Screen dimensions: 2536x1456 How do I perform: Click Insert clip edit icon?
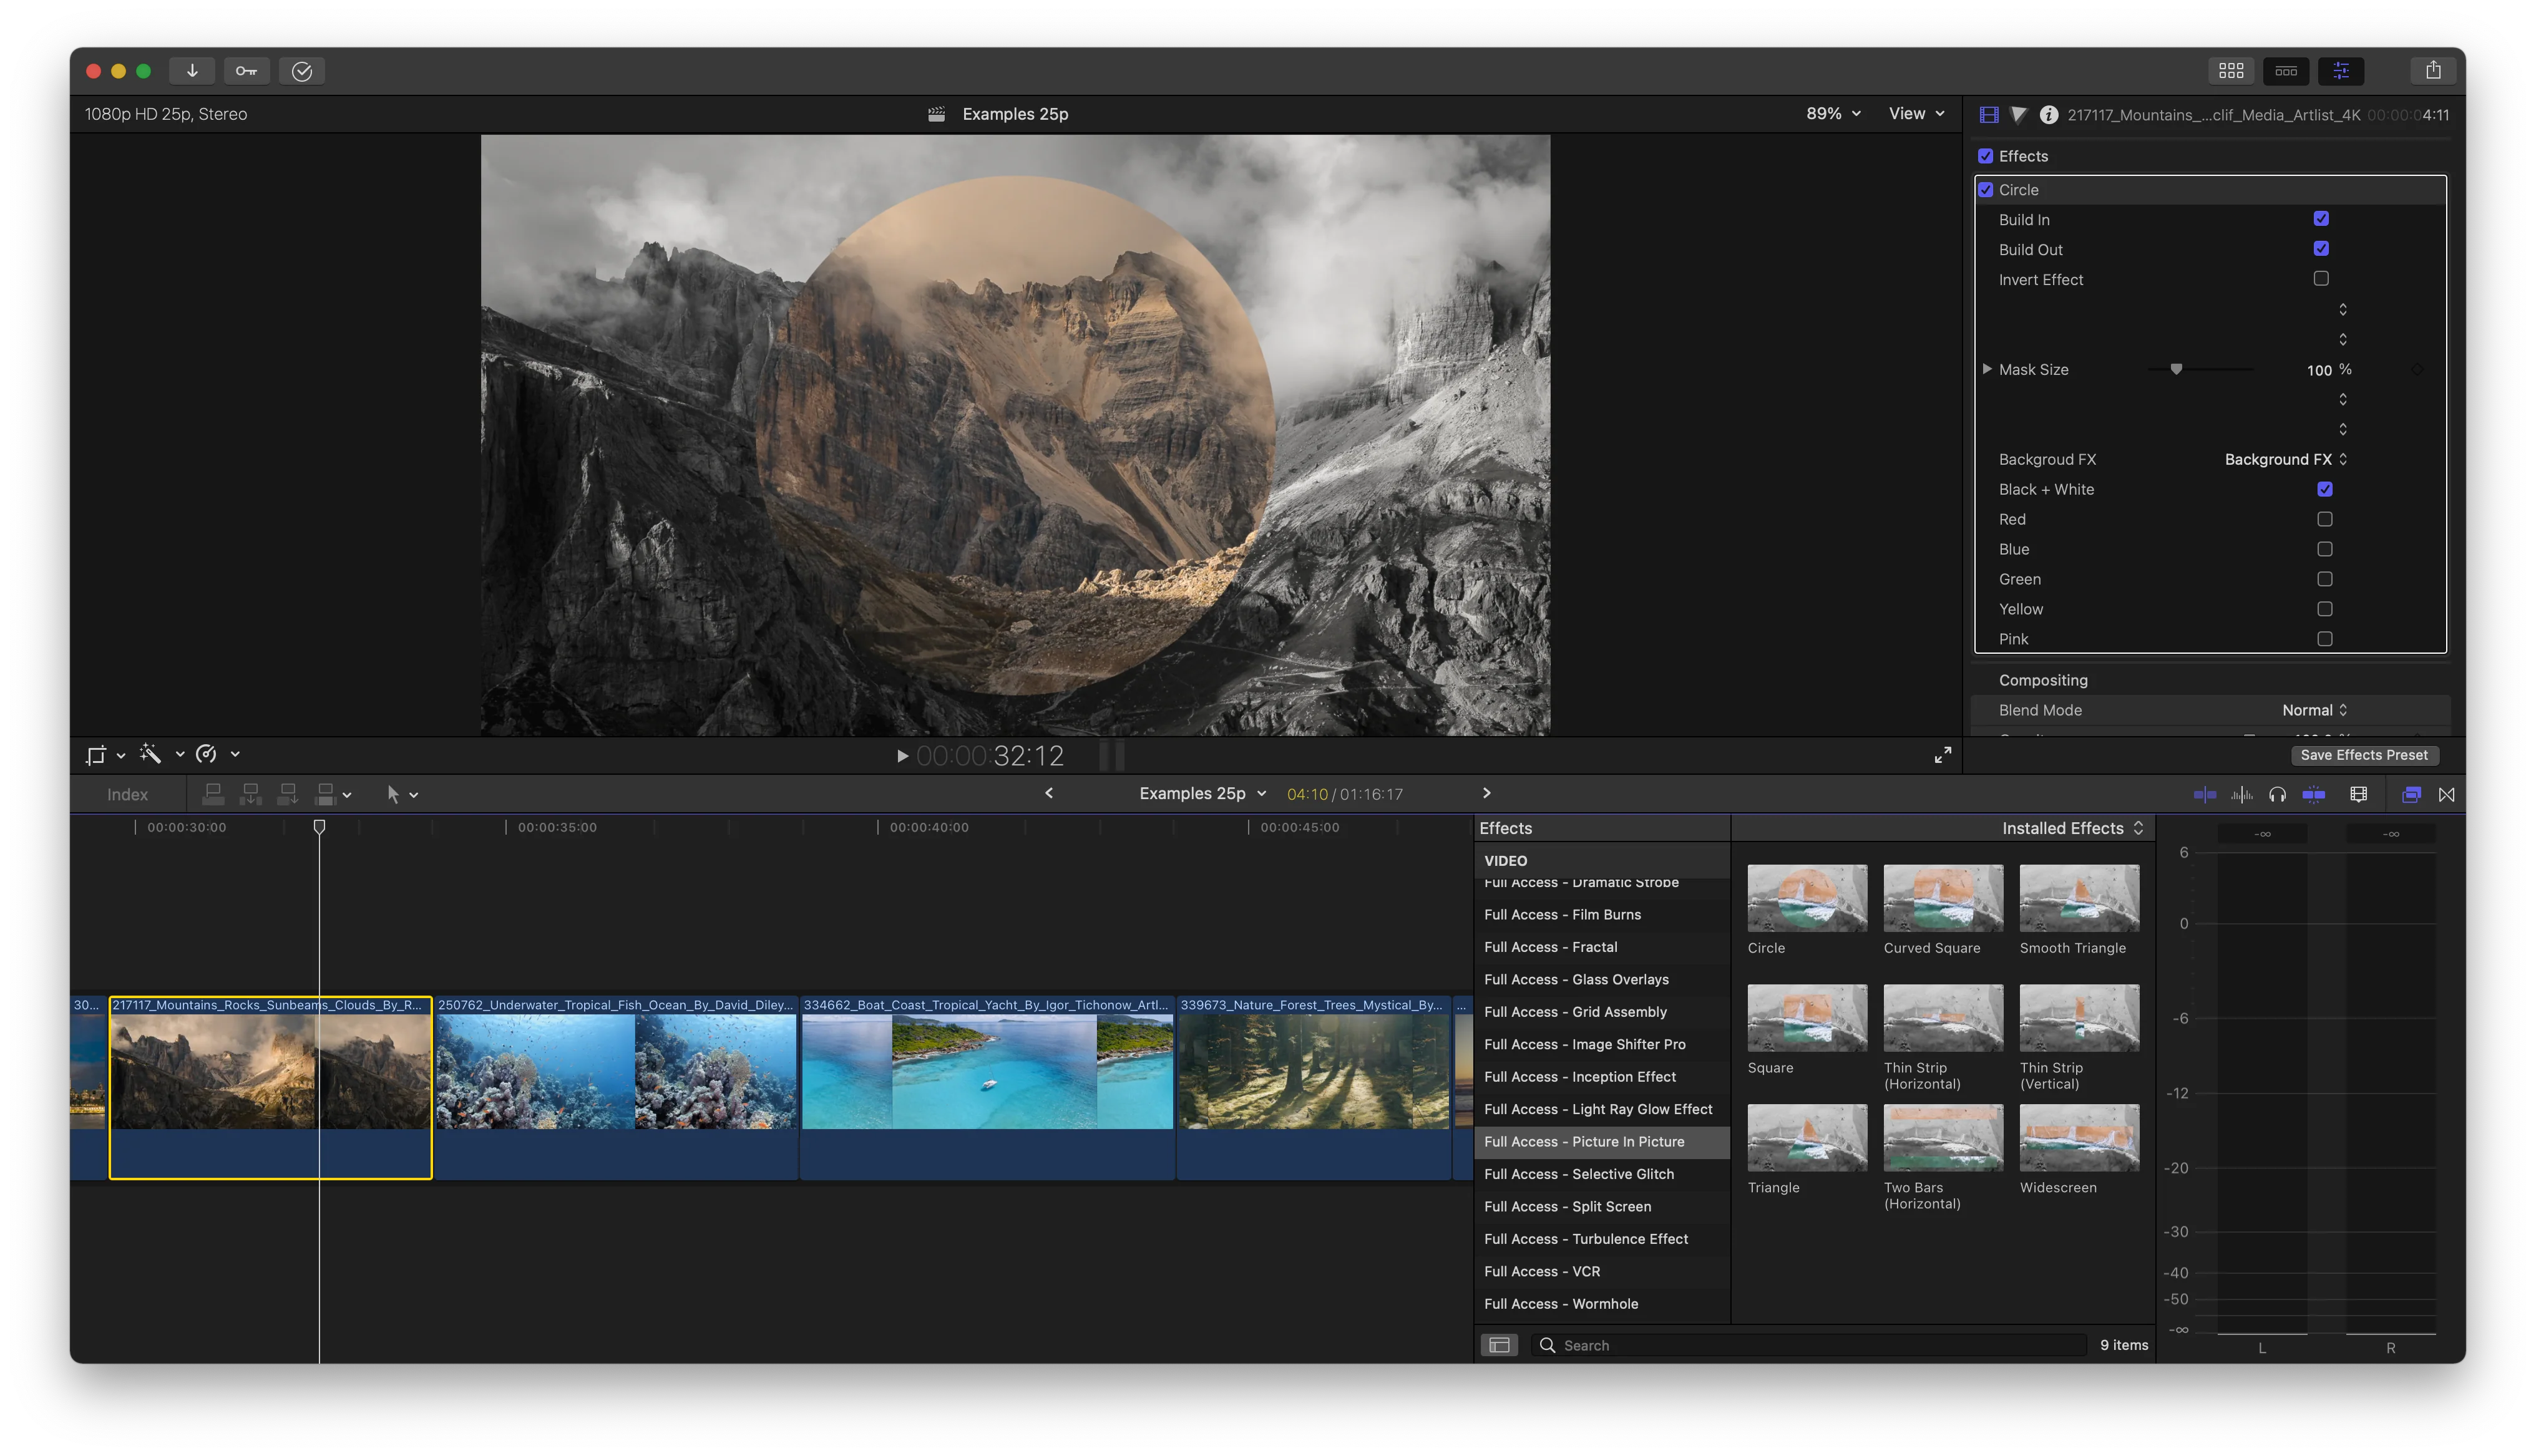(x=251, y=794)
